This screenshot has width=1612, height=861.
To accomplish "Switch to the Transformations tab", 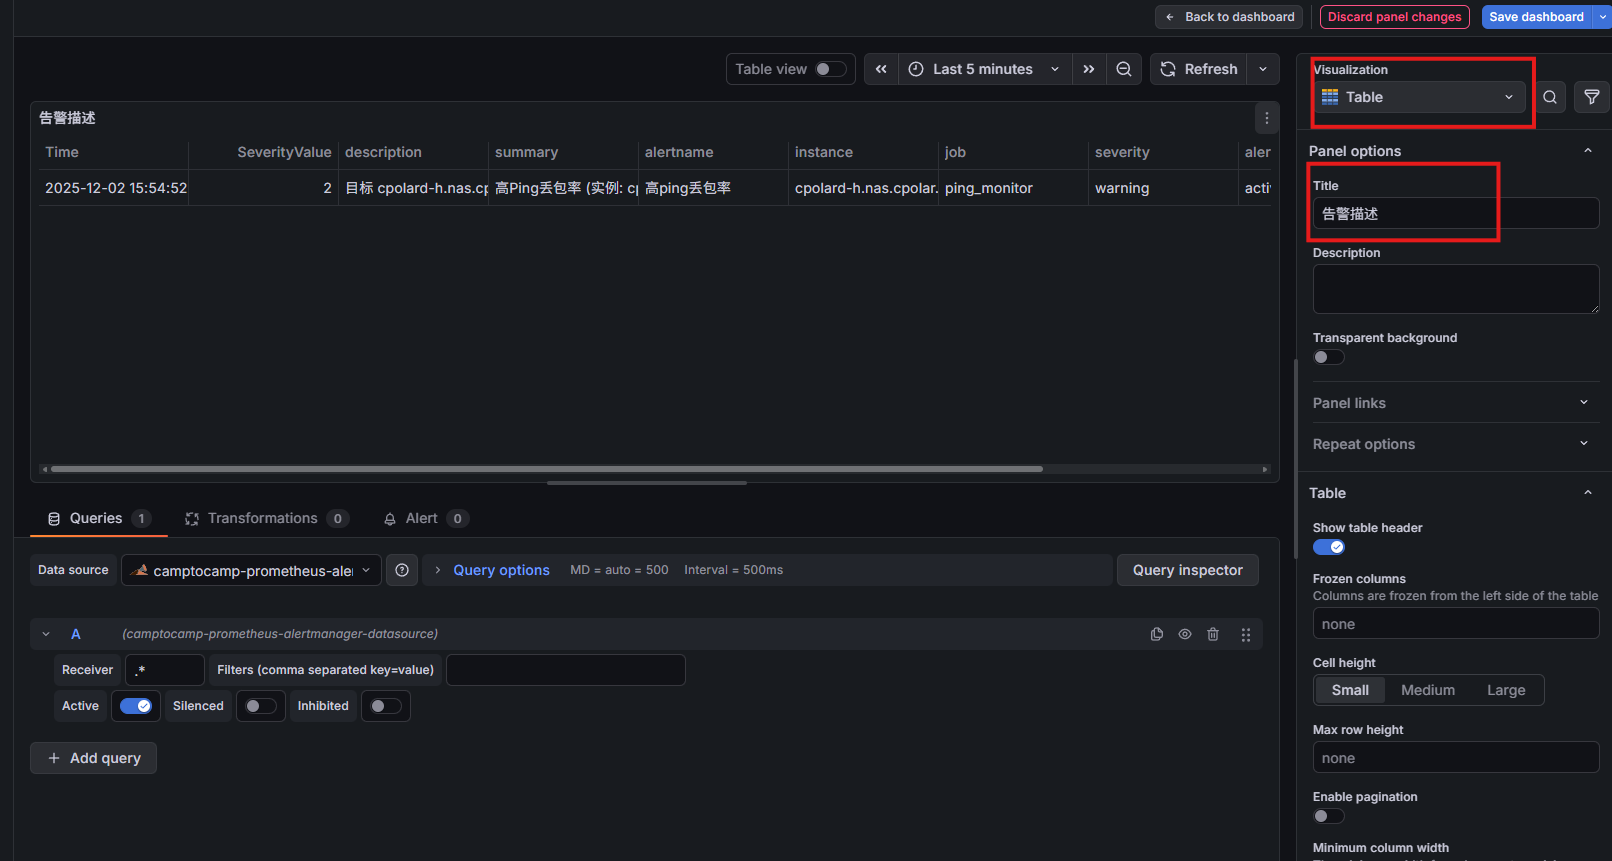I will click(264, 518).
